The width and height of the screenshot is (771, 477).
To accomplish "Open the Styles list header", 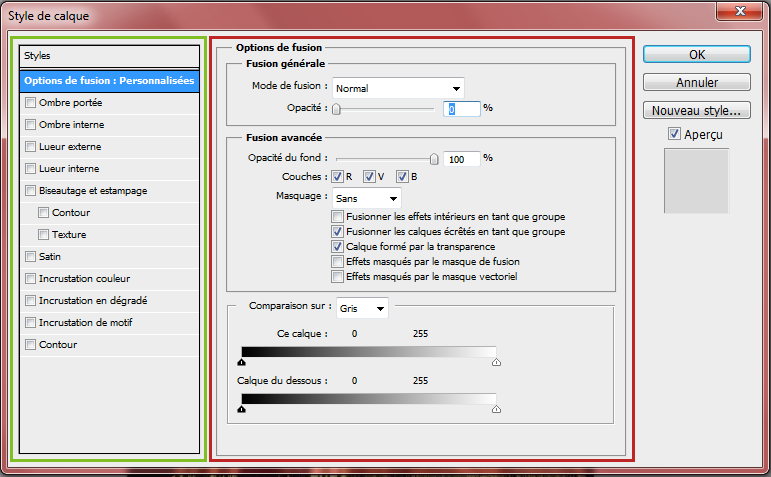I will (x=109, y=56).
